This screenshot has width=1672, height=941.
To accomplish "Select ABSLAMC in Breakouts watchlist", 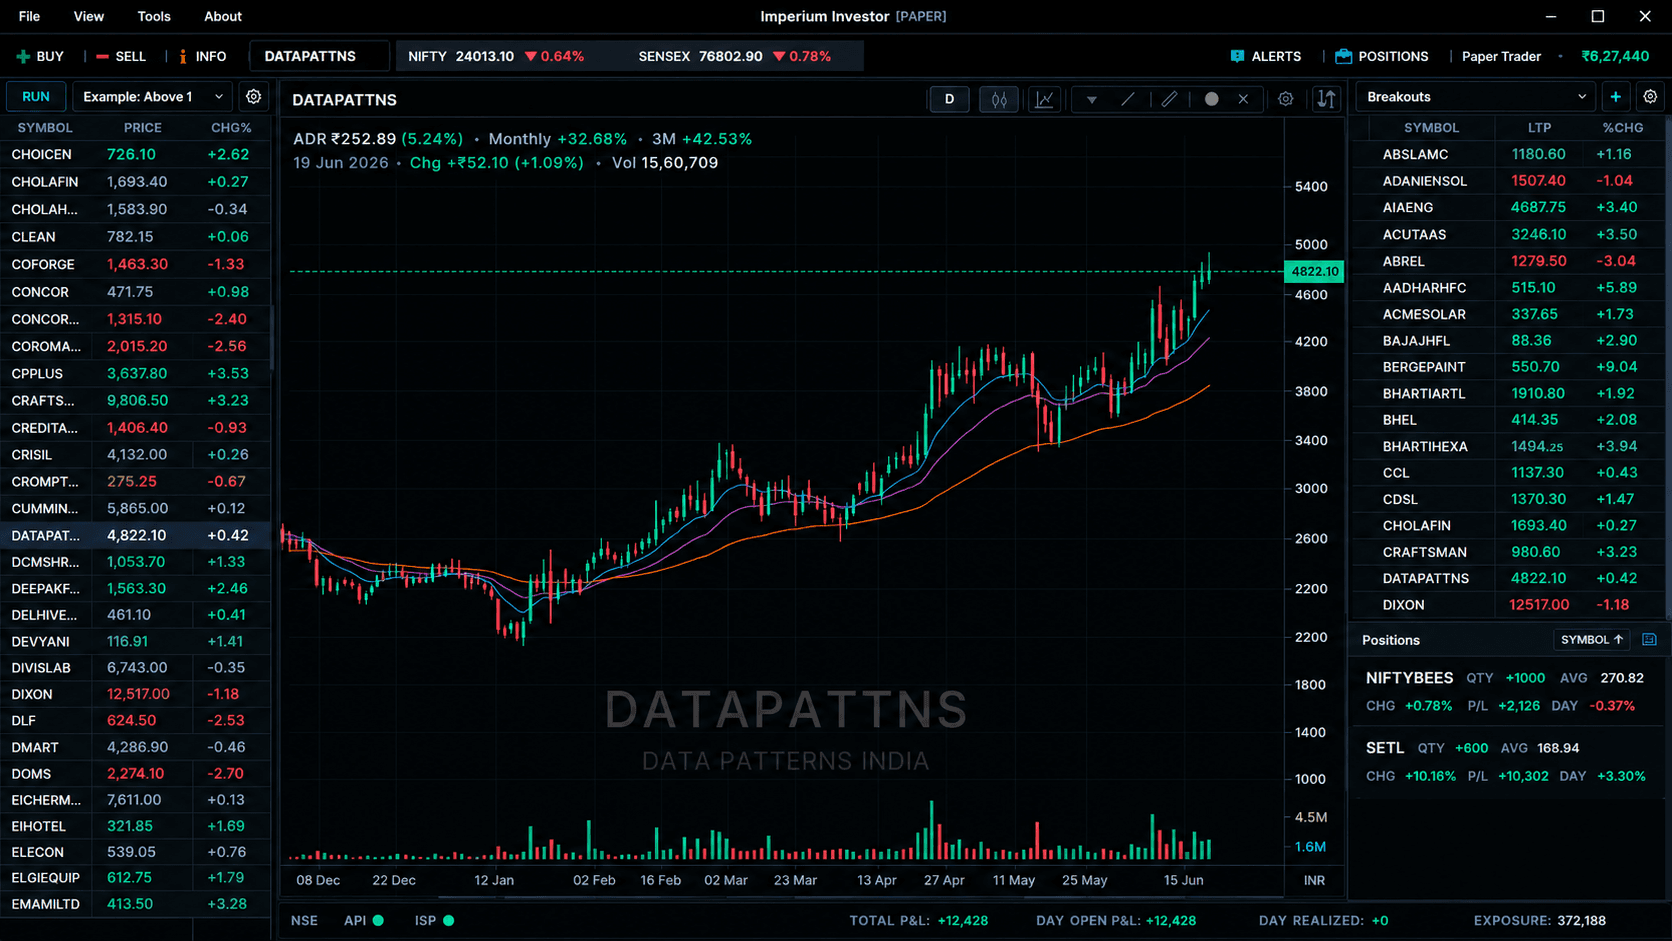I will tap(1509, 154).
